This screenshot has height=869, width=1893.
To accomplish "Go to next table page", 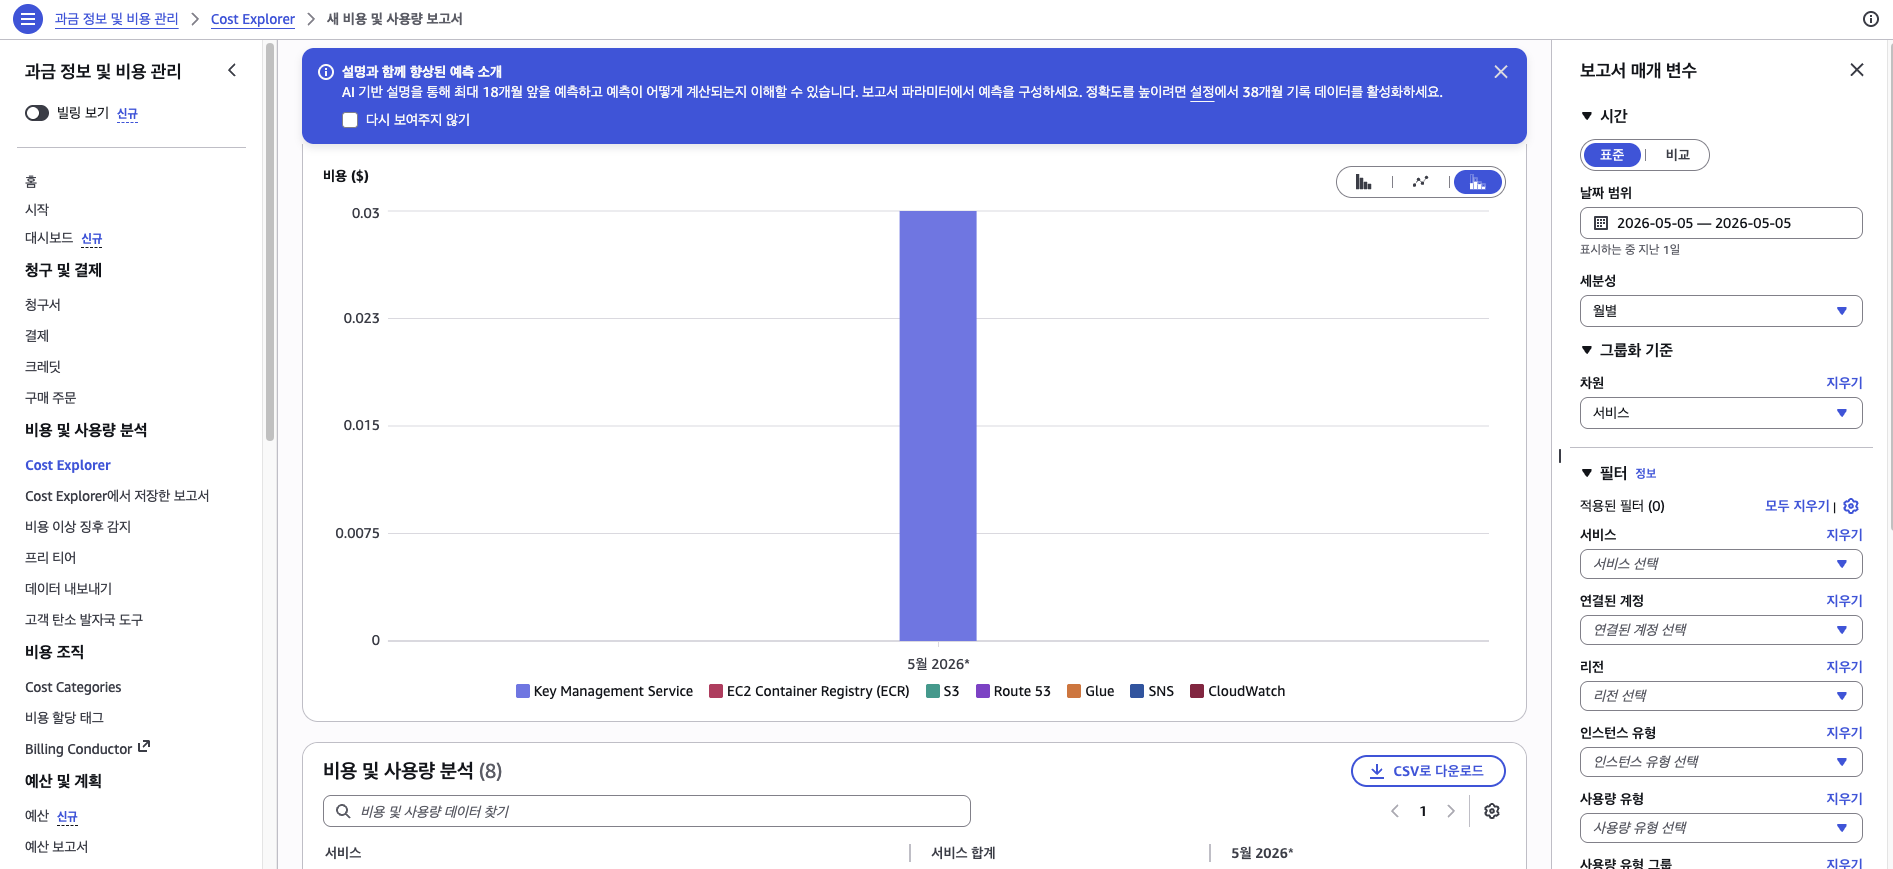I will pos(1451,811).
